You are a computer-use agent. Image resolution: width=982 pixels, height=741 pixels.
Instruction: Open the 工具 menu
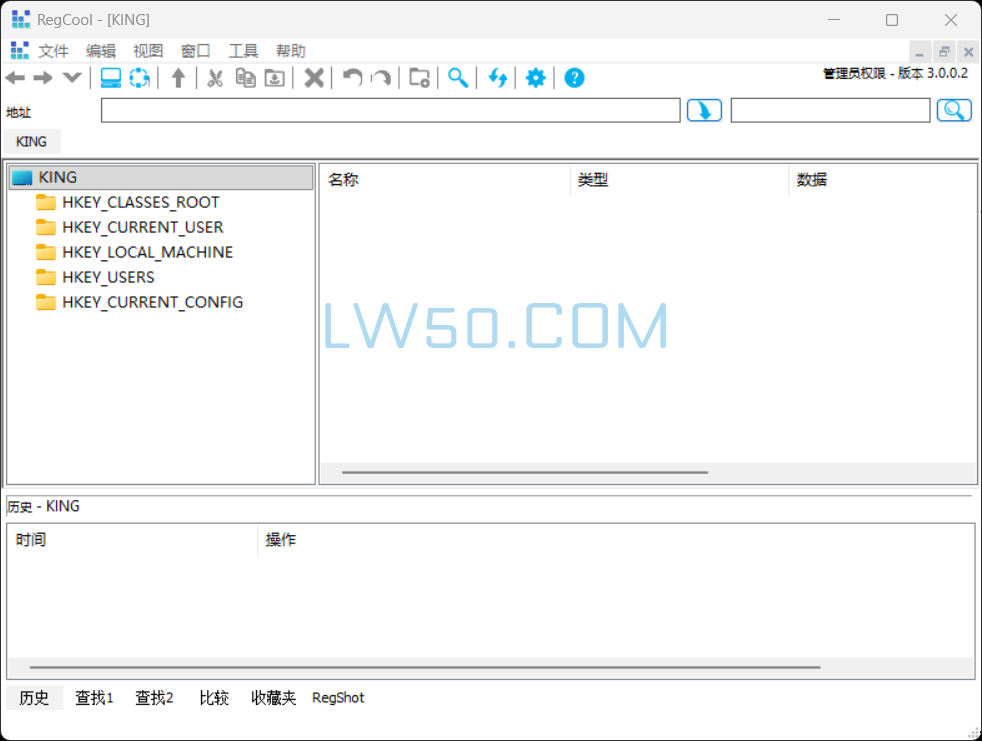click(243, 50)
